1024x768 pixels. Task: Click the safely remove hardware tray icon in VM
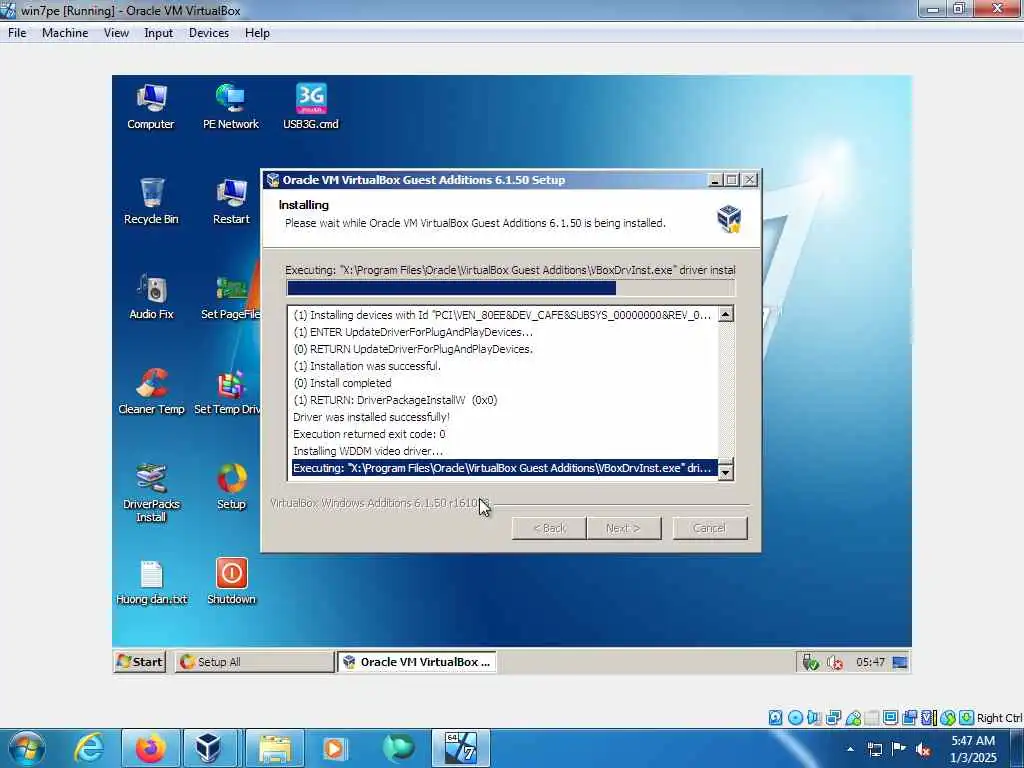[x=810, y=662]
